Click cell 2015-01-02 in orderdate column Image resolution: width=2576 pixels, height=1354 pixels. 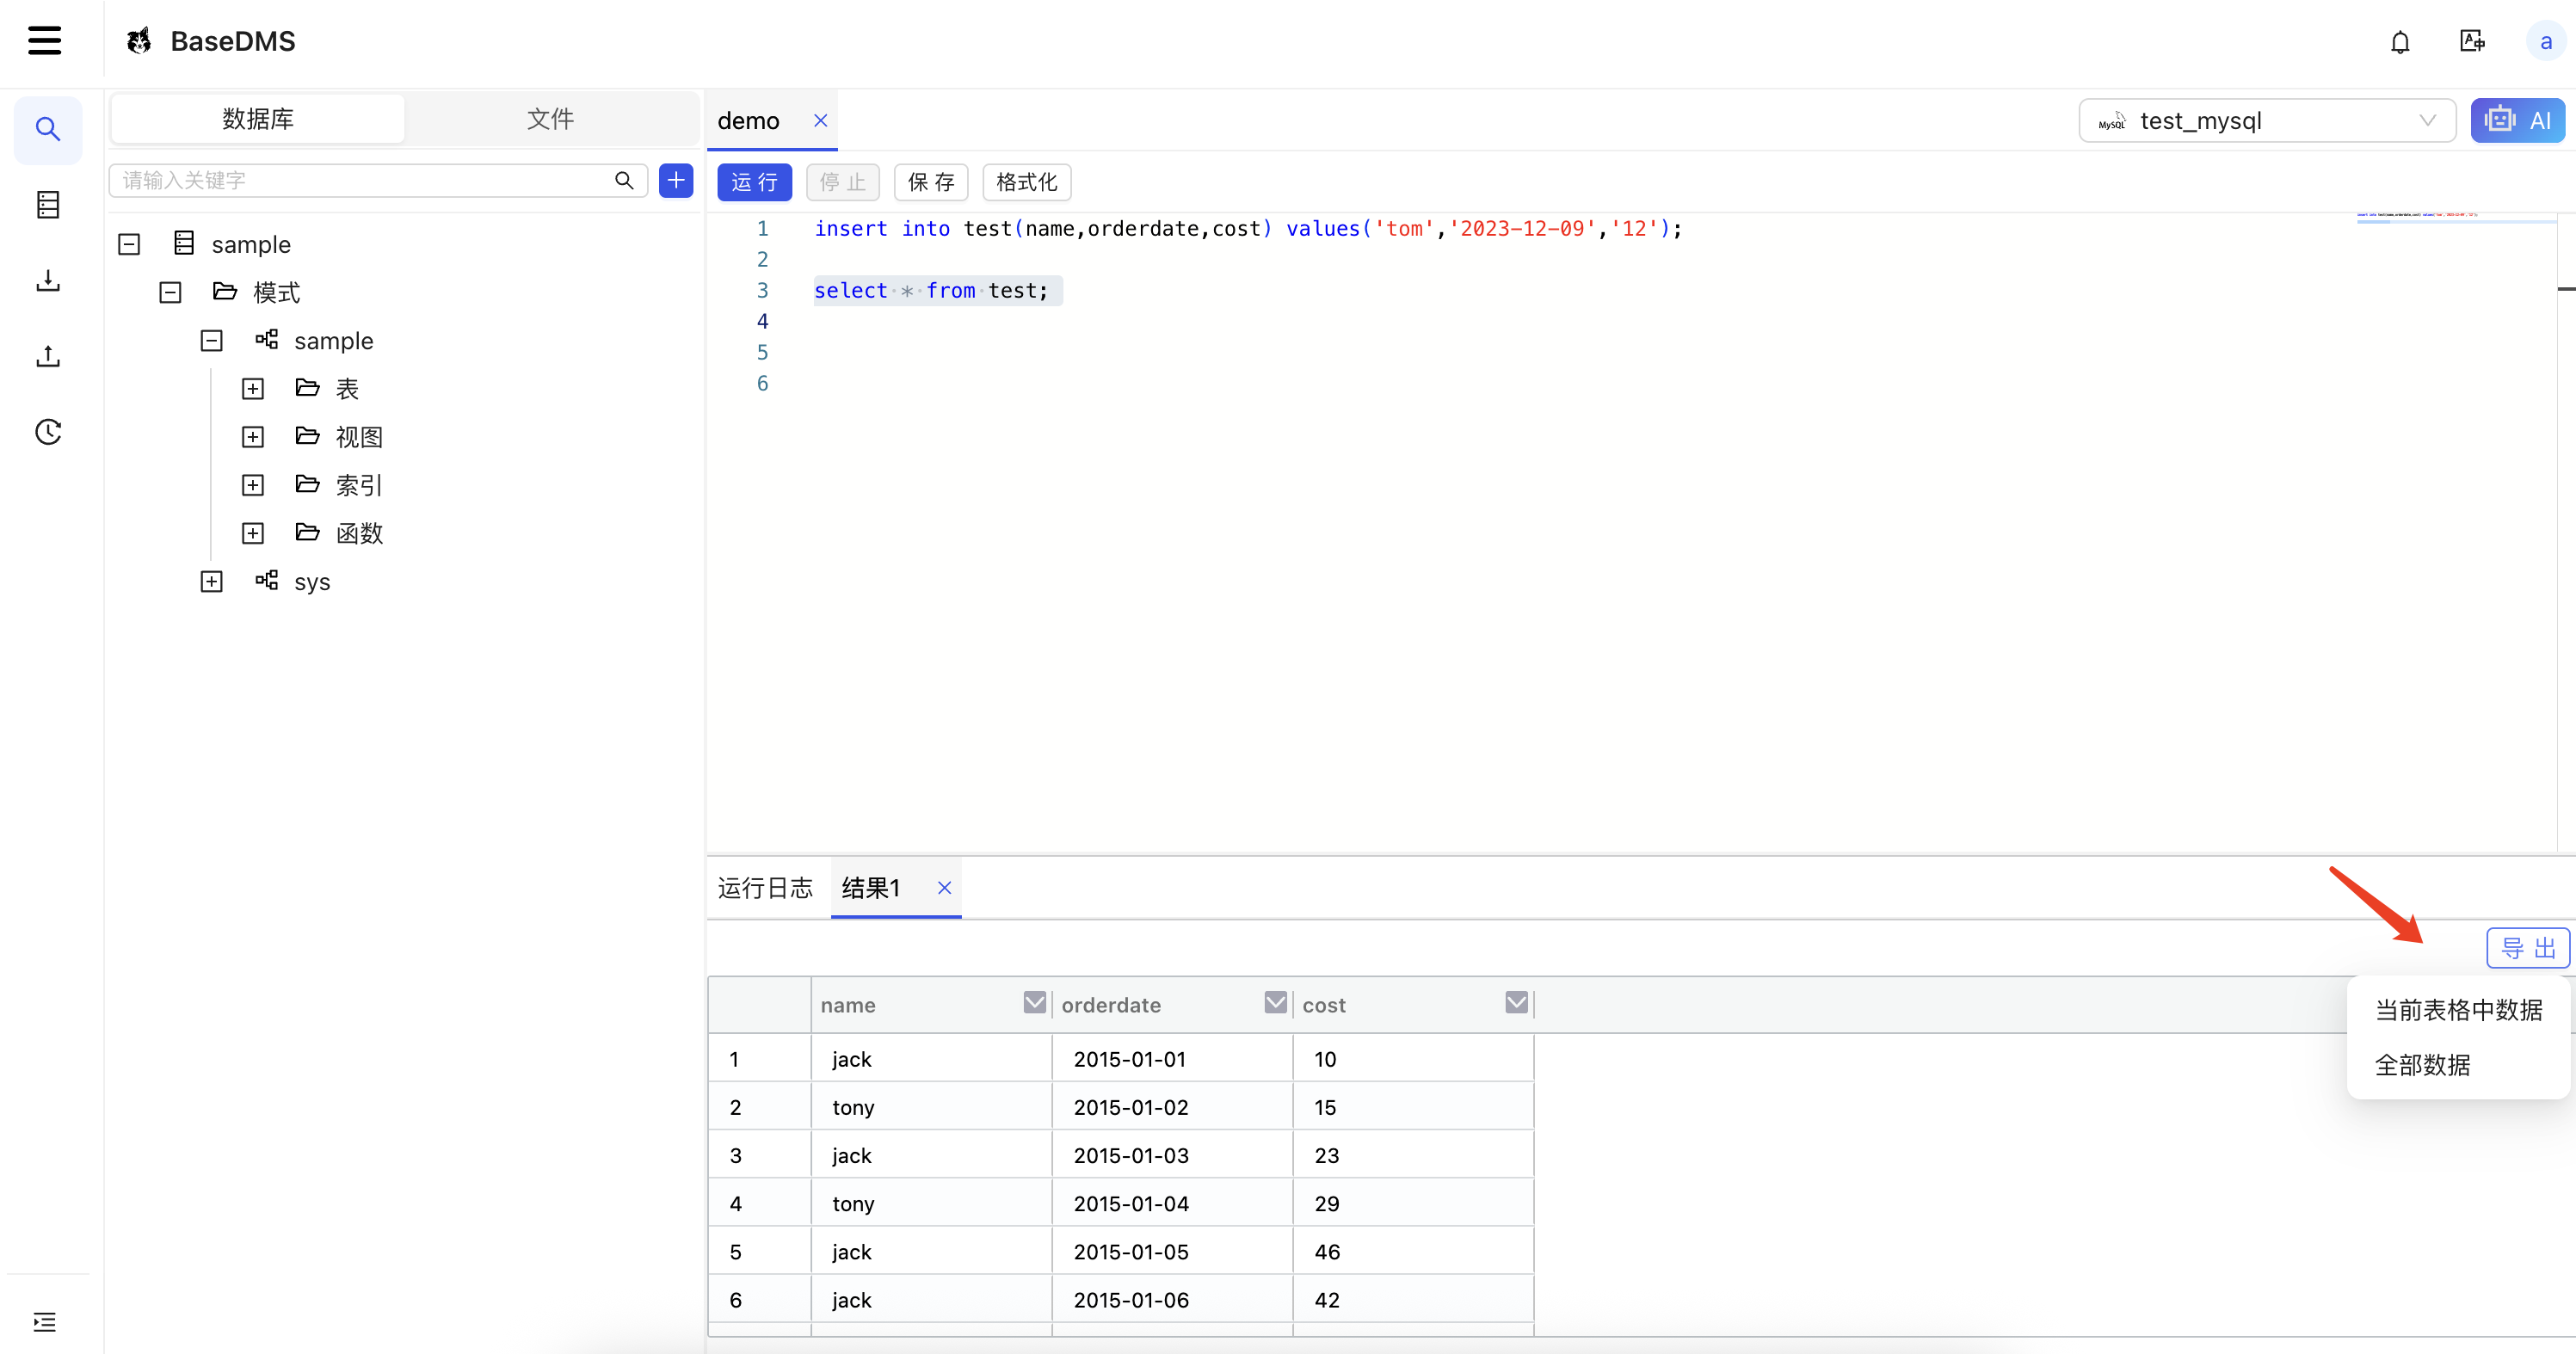point(1172,1107)
